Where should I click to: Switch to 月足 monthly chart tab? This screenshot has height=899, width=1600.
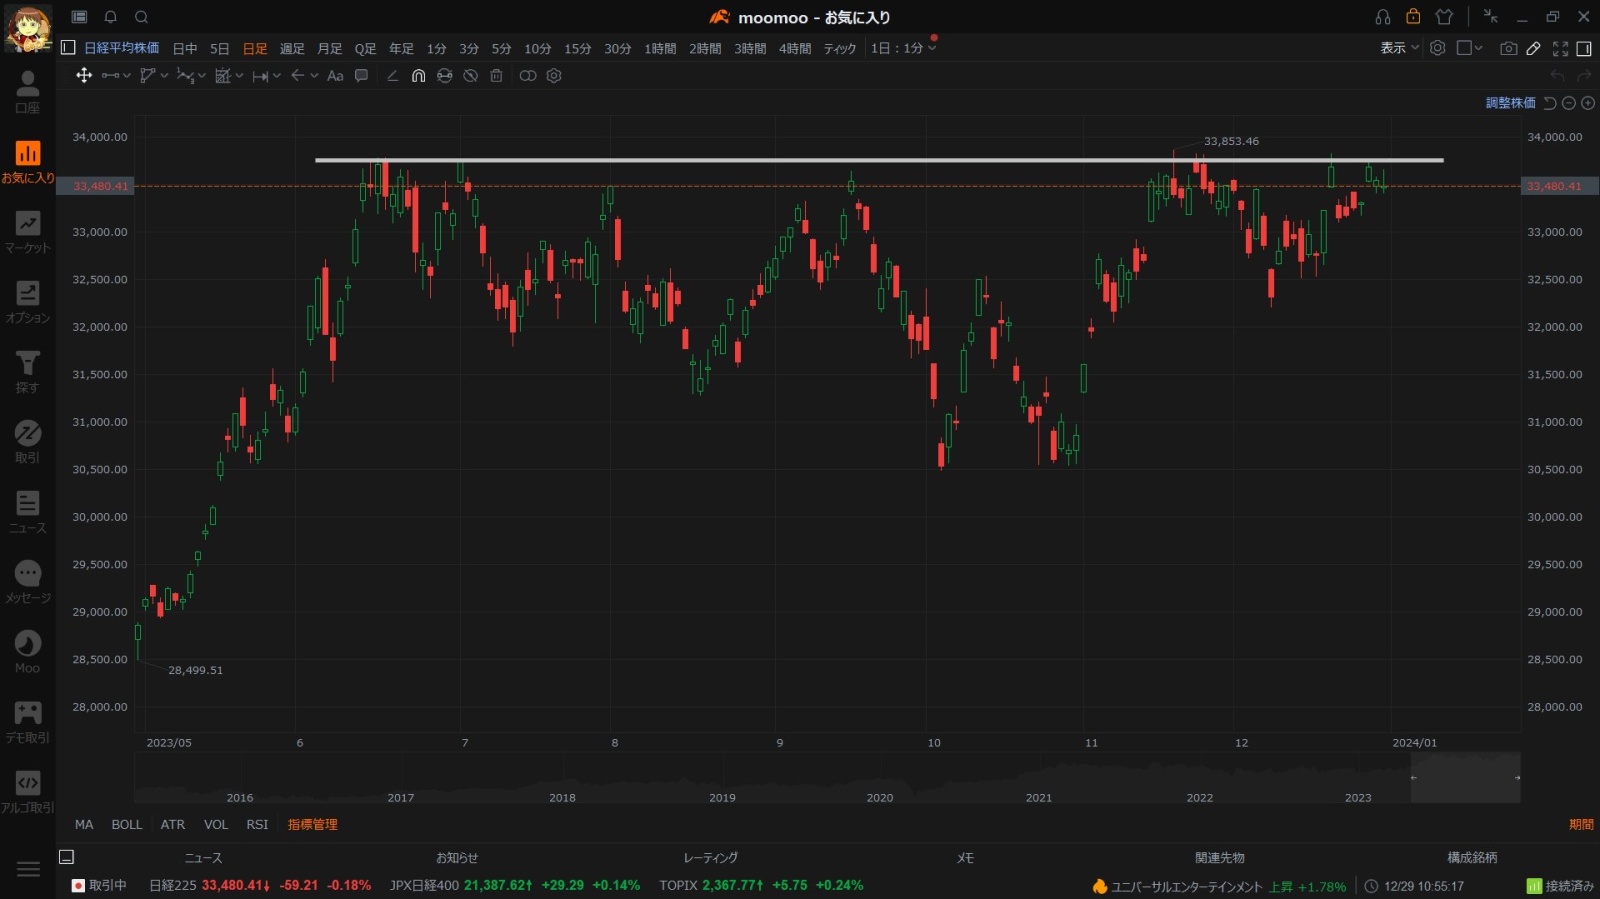click(x=329, y=48)
